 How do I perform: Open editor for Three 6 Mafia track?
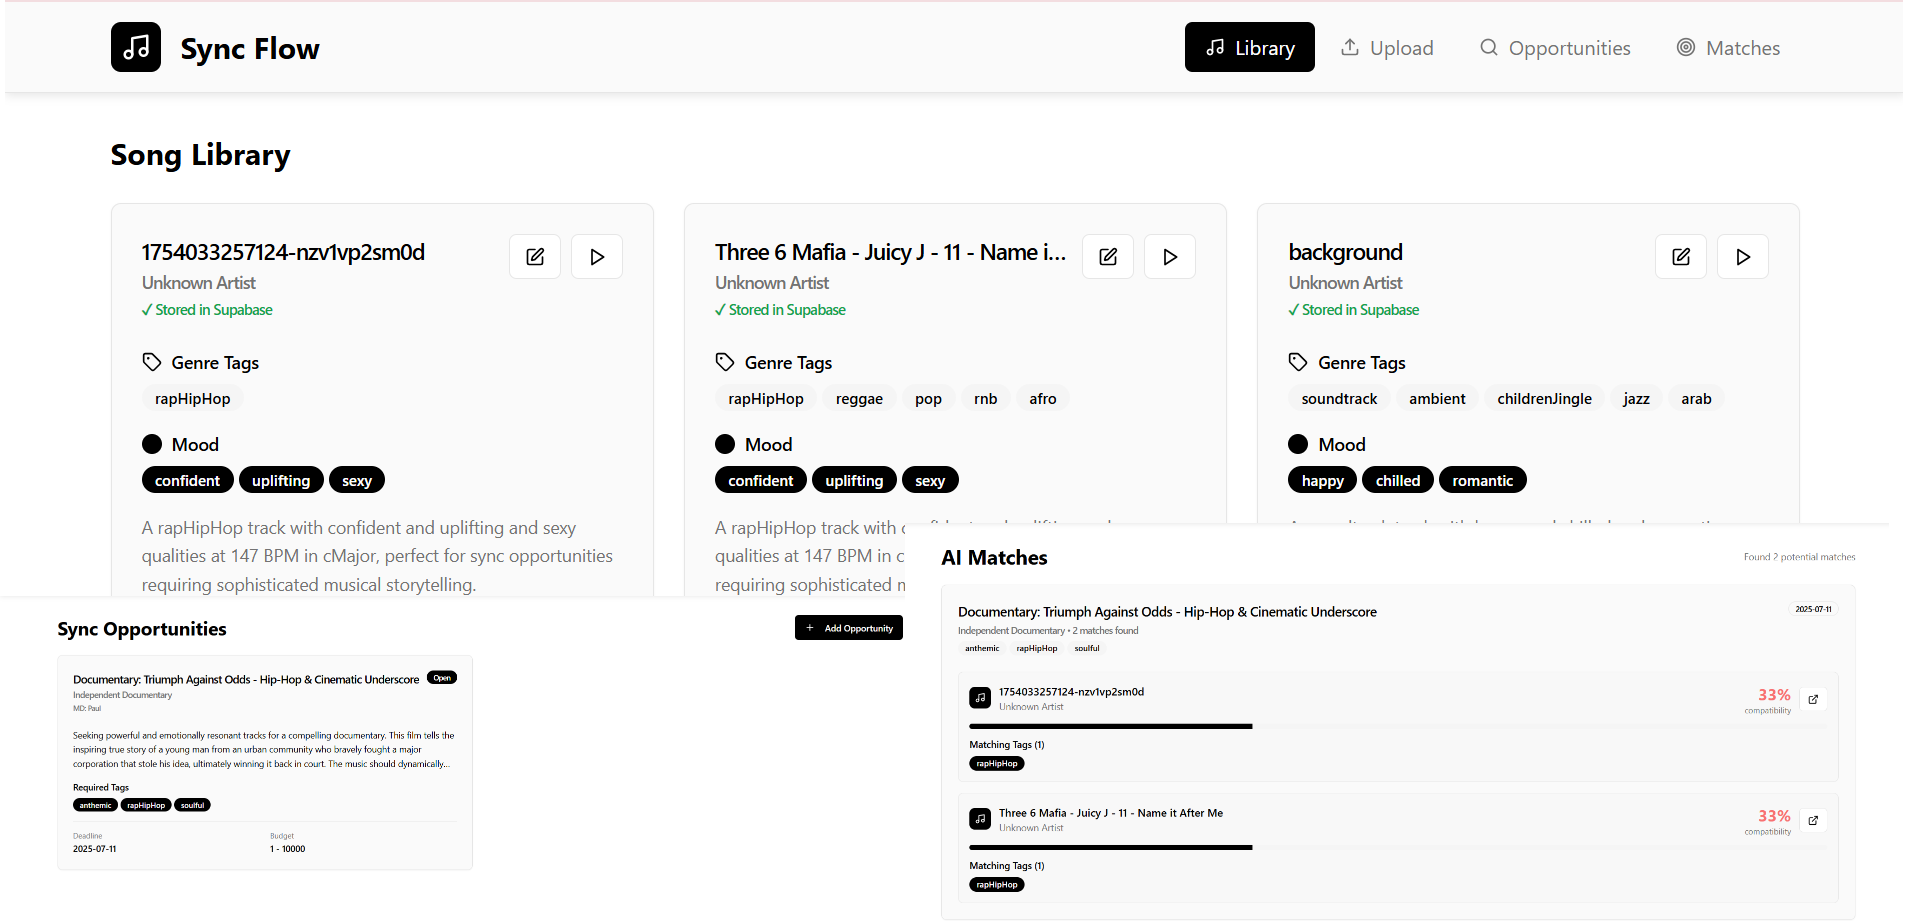click(x=1108, y=257)
